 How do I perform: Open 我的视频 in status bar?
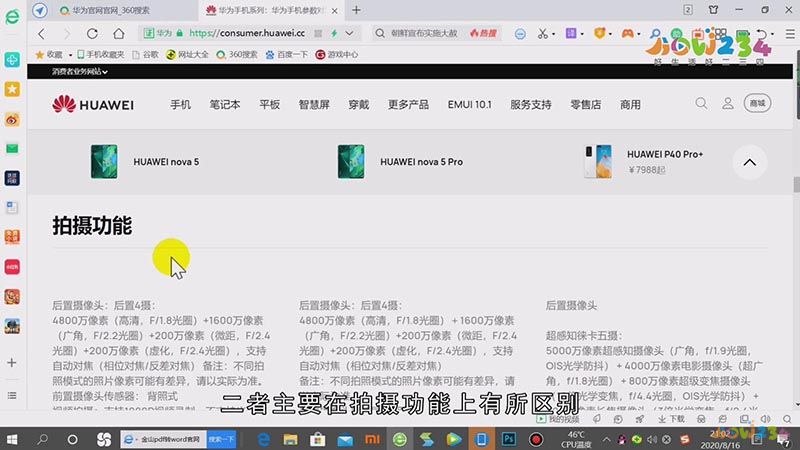tap(558, 419)
